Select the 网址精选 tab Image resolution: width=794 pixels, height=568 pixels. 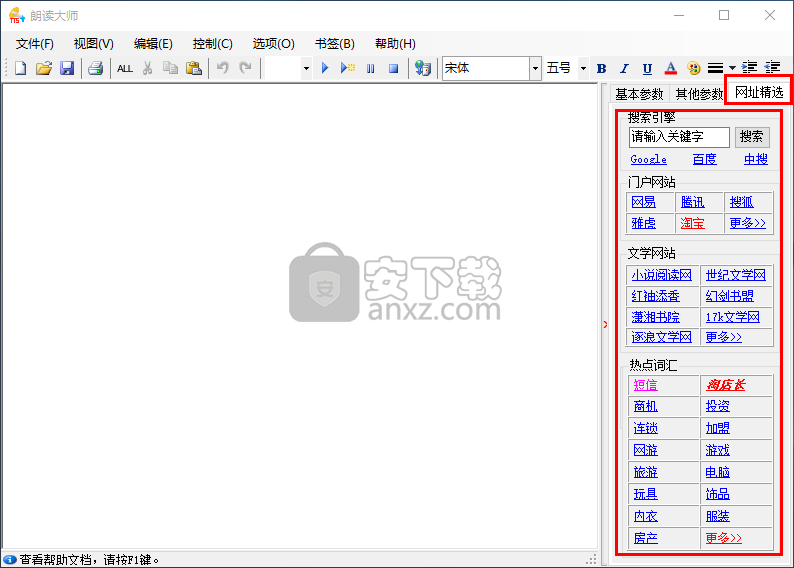point(759,92)
